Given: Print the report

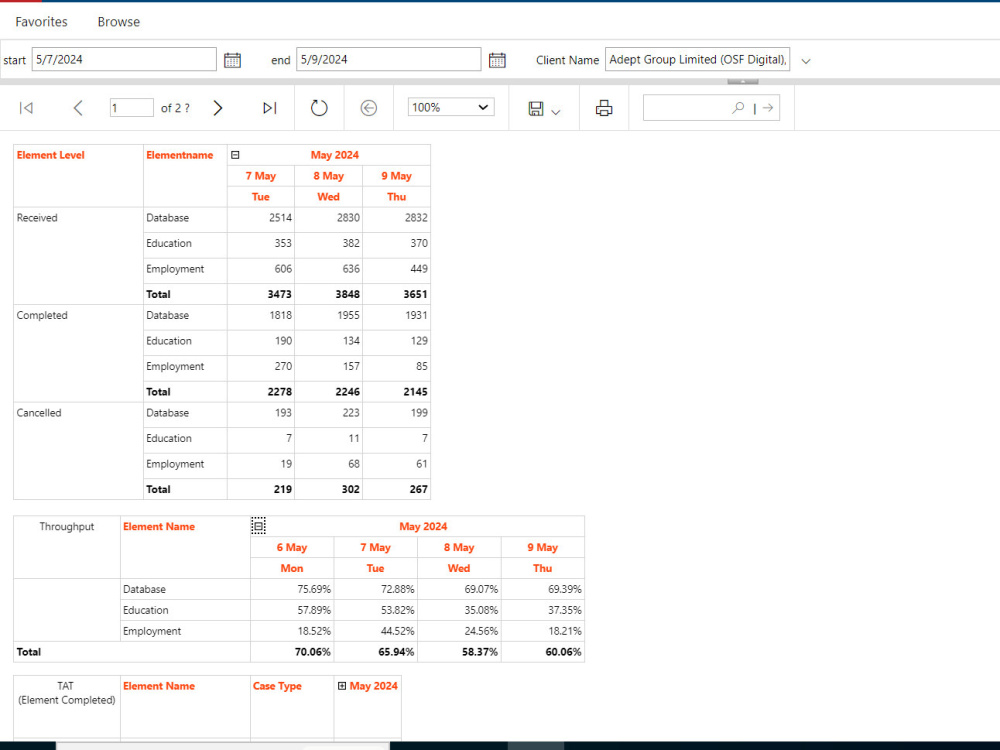Looking at the screenshot, I should coord(604,108).
